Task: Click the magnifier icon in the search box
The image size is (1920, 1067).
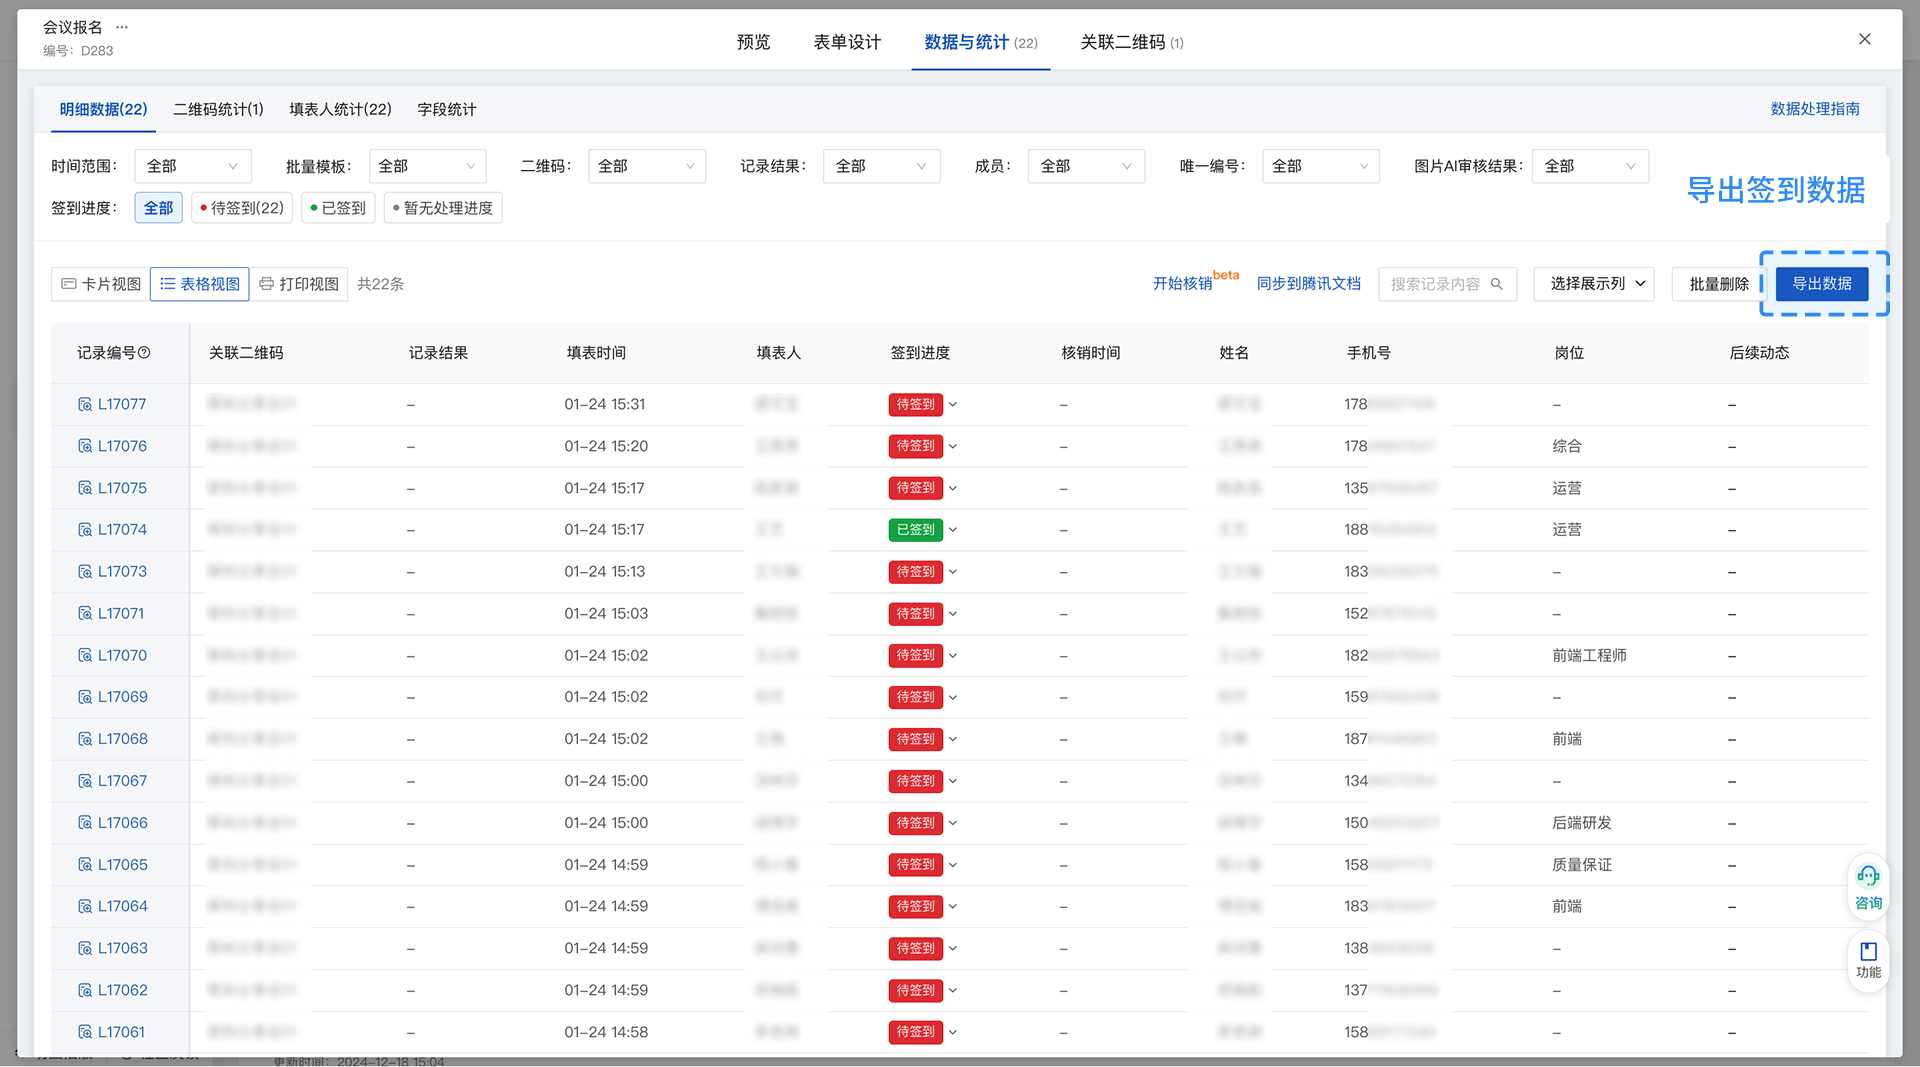Action: [1496, 284]
